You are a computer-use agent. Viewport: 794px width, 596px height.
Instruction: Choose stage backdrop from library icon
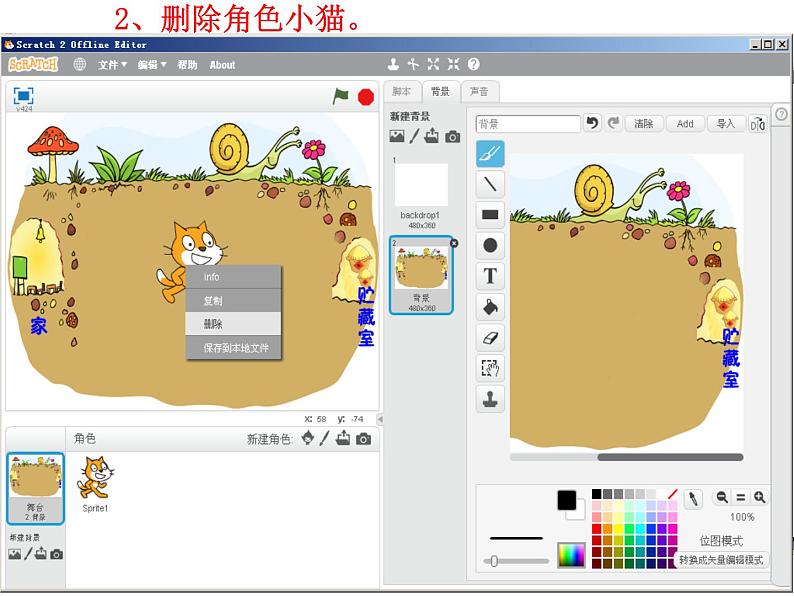pyautogui.click(x=14, y=554)
